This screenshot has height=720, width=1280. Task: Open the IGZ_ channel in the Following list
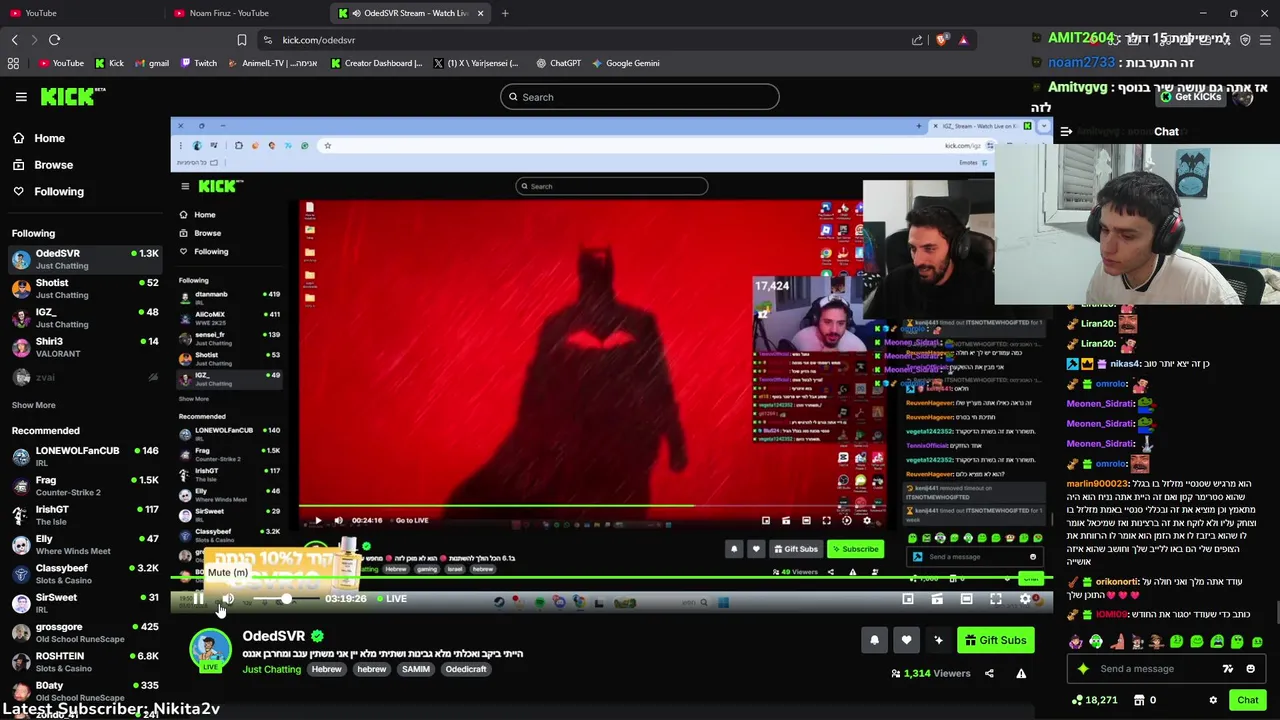point(85,318)
